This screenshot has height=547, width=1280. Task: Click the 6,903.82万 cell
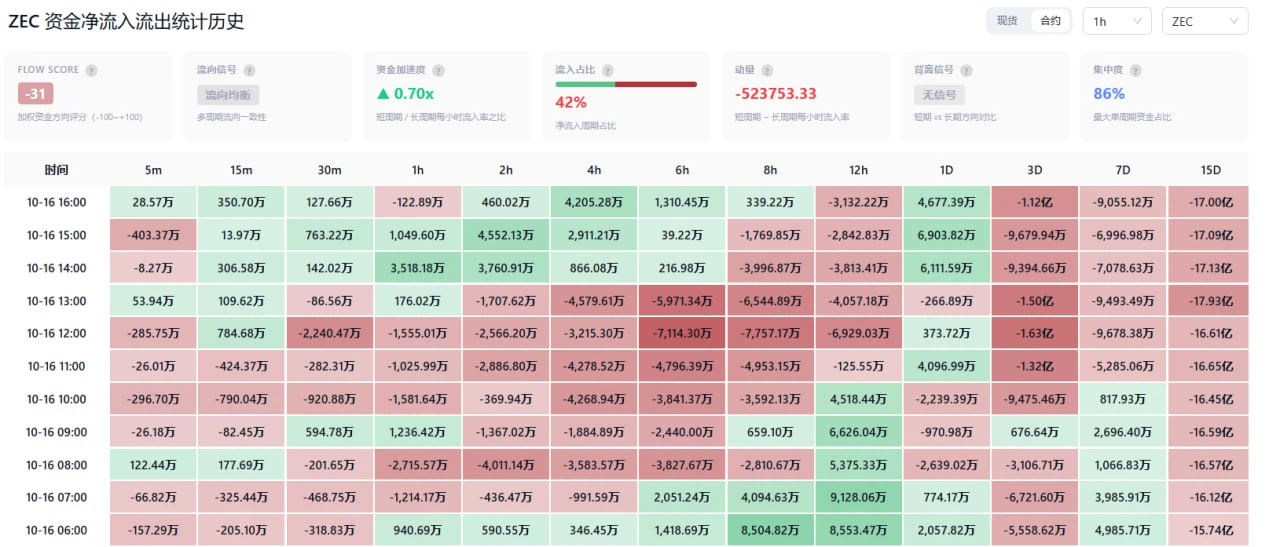947,236
